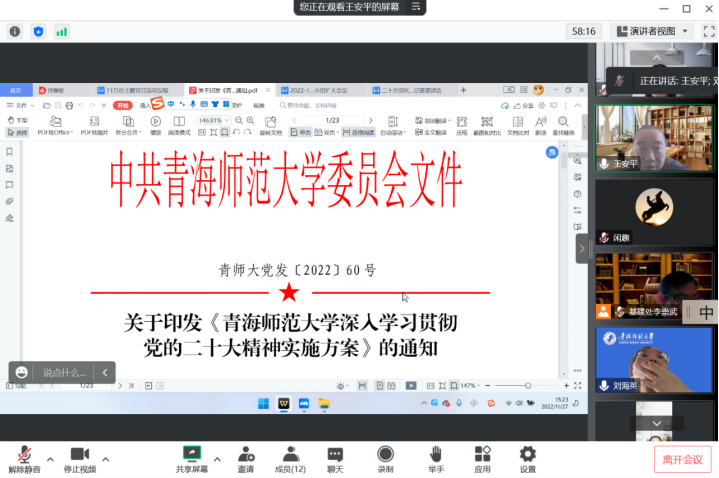Collapse the participant video sidebar
719x478 pixels.
click(x=582, y=249)
